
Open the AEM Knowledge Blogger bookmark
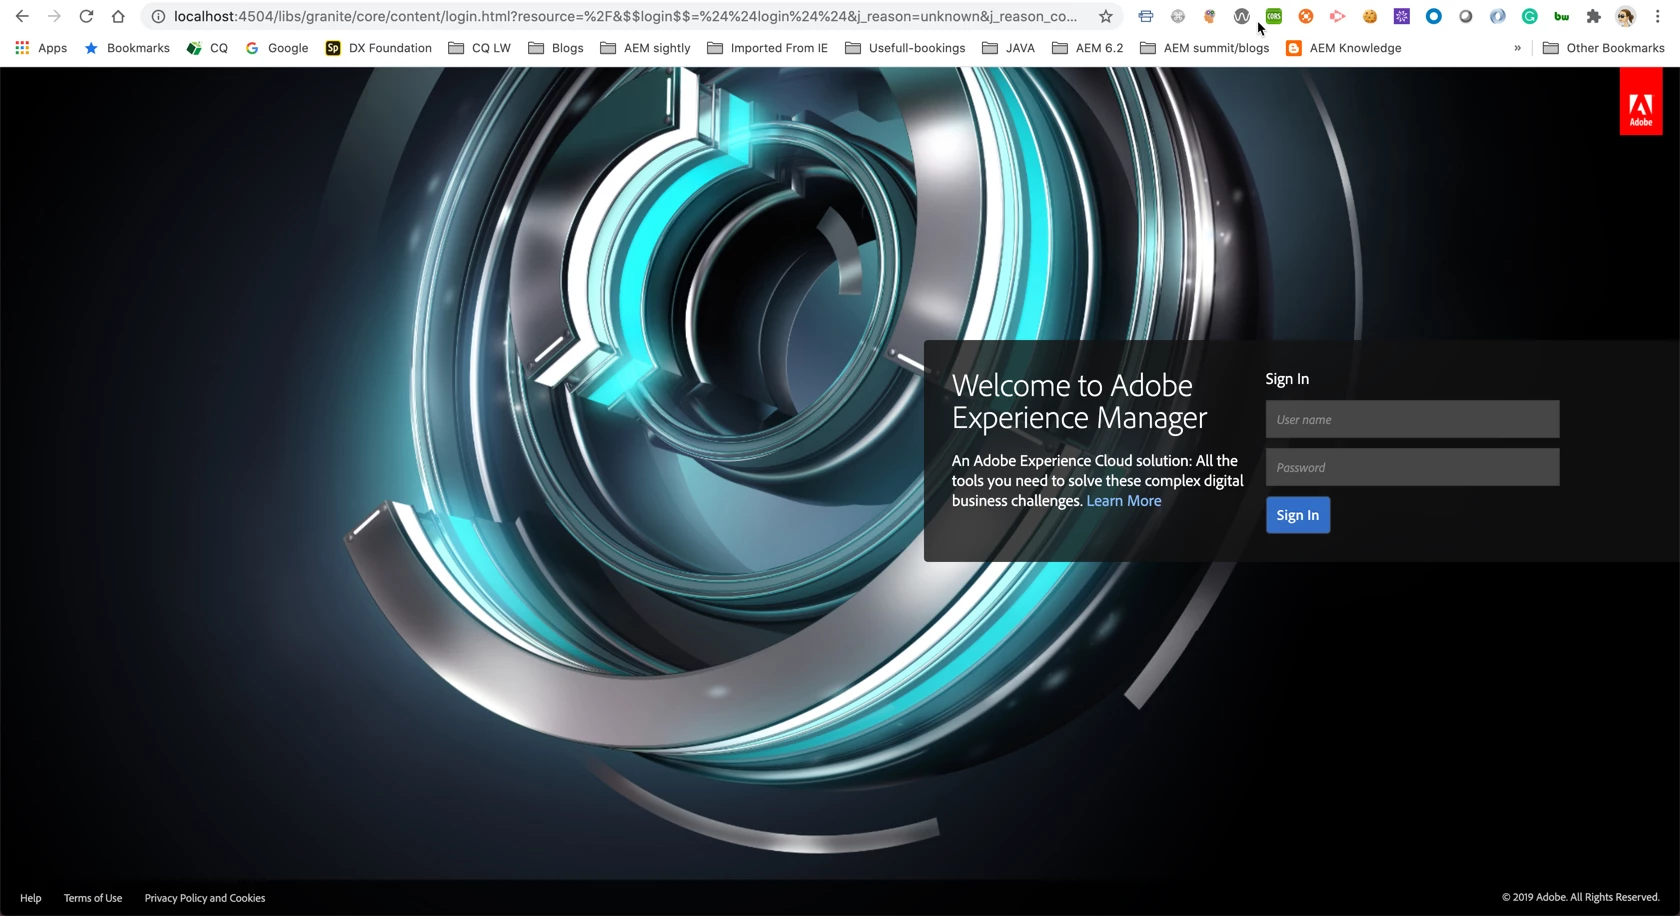tap(1344, 48)
